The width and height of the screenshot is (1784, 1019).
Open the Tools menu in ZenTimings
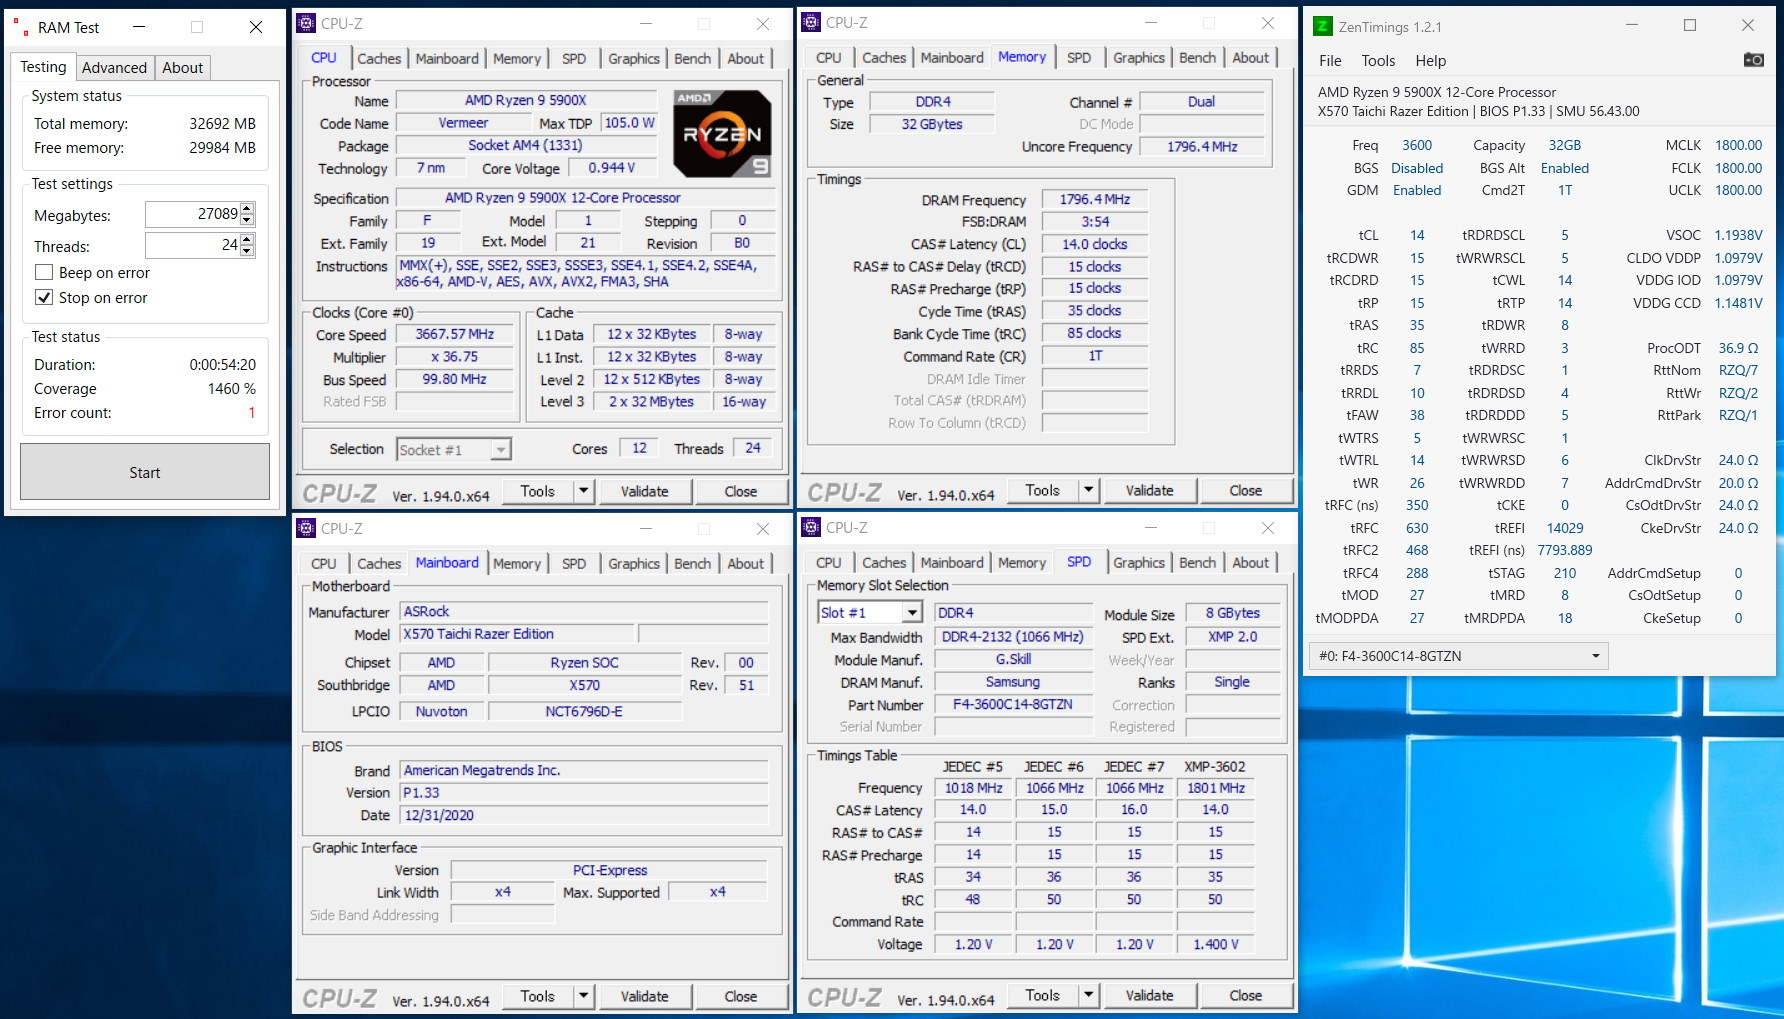point(1378,60)
